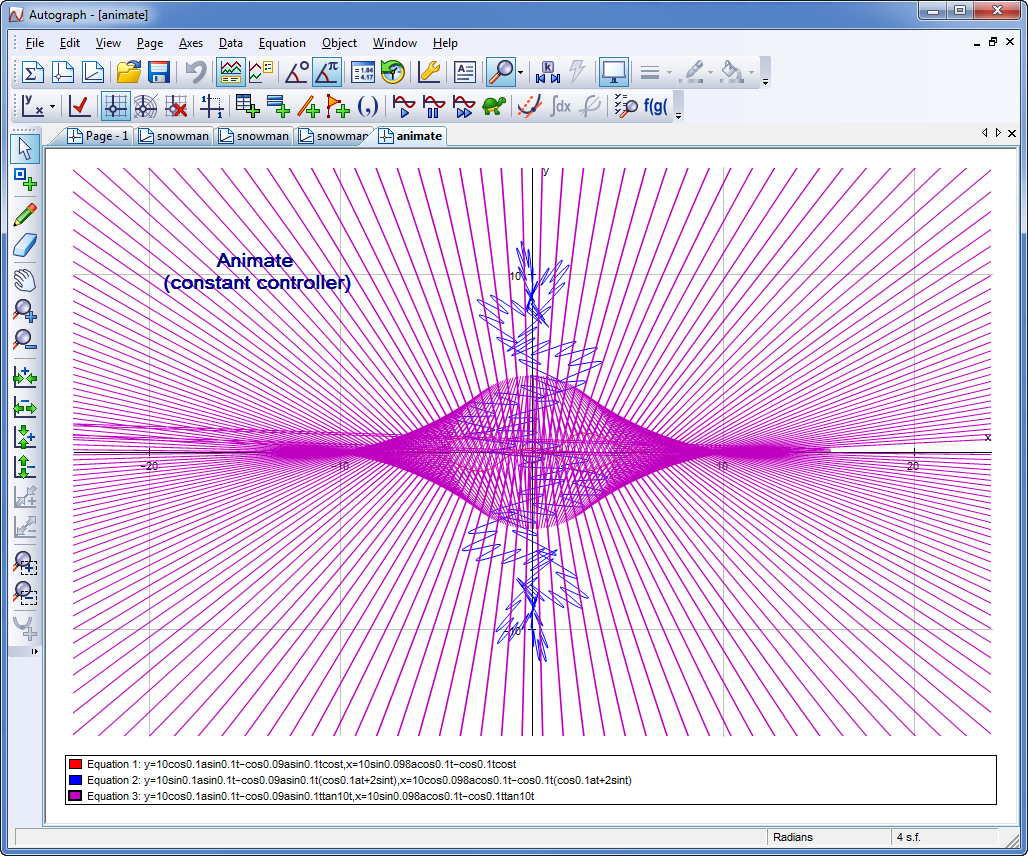This screenshot has height=856, width=1028.
Task: Toggle the standard grid axes button
Action: click(115, 106)
